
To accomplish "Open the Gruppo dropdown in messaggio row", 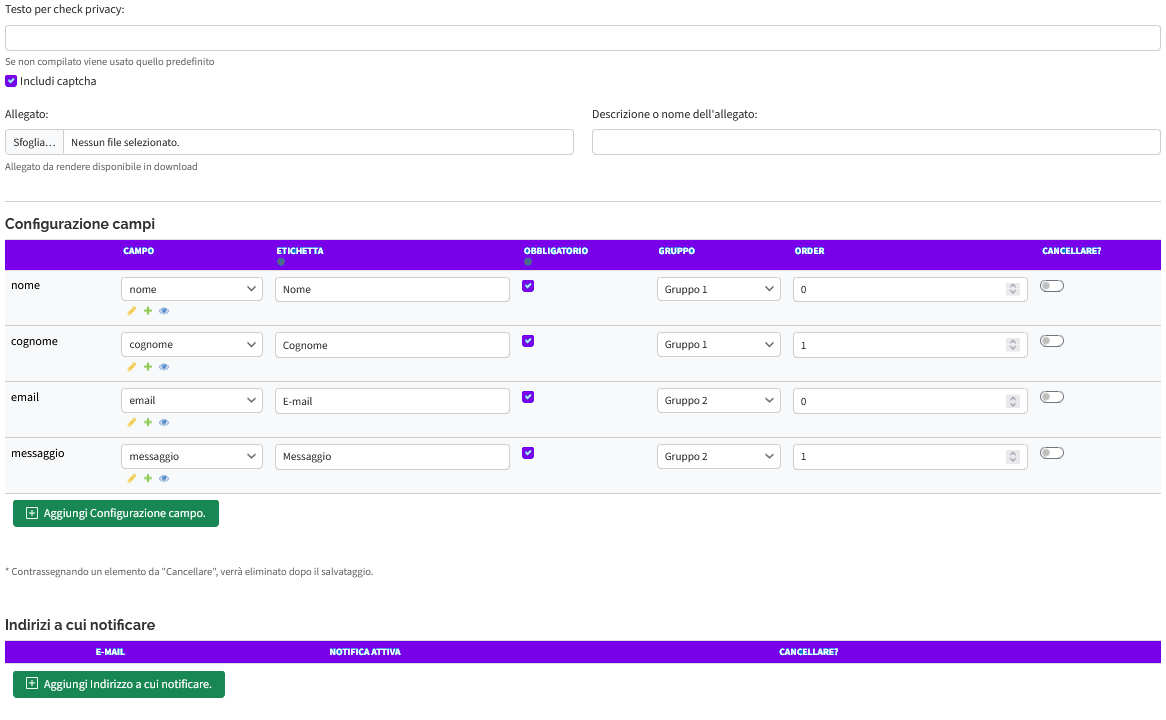I will [718, 456].
